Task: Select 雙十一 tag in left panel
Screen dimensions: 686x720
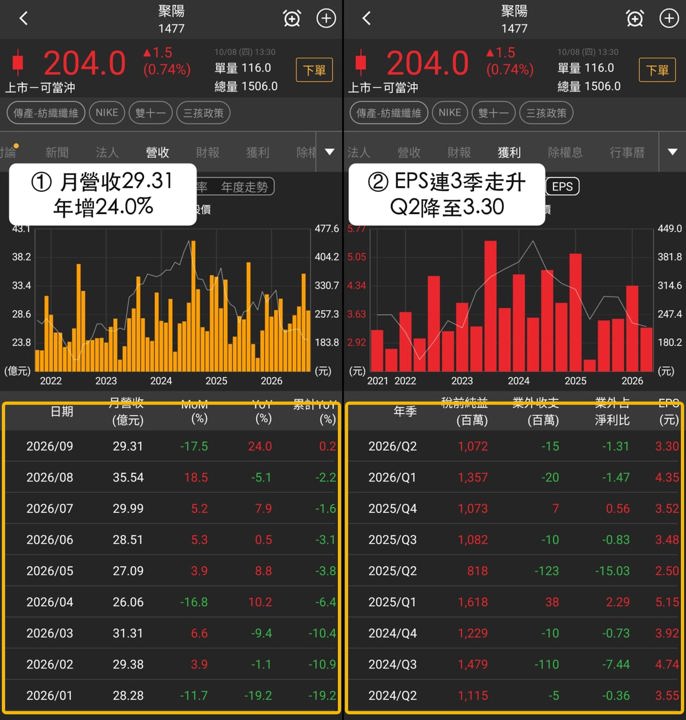Action: point(151,113)
